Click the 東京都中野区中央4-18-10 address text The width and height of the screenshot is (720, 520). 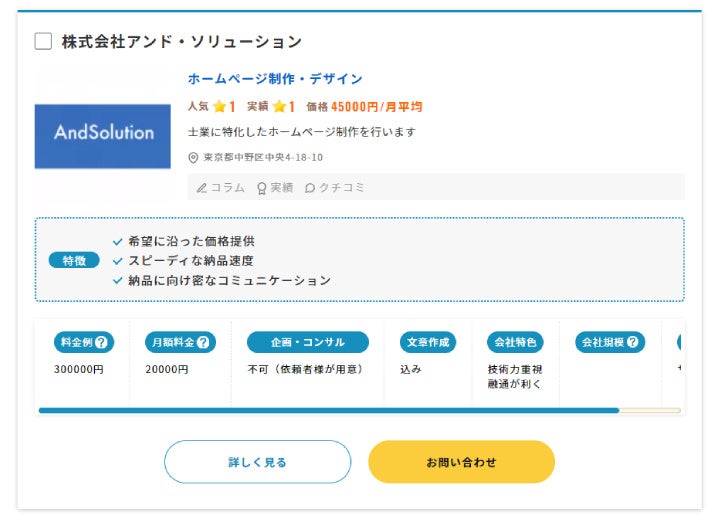tap(263, 158)
